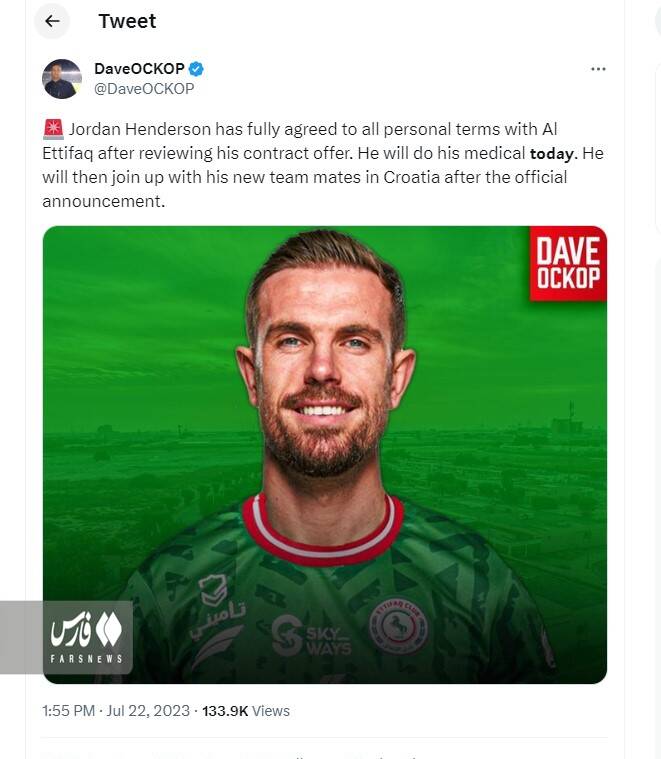Image resolution: width=661 pixels, height=759 pixels.
Task: Open the DaveOCKOP display name link
Action: [x=139, y=69]
